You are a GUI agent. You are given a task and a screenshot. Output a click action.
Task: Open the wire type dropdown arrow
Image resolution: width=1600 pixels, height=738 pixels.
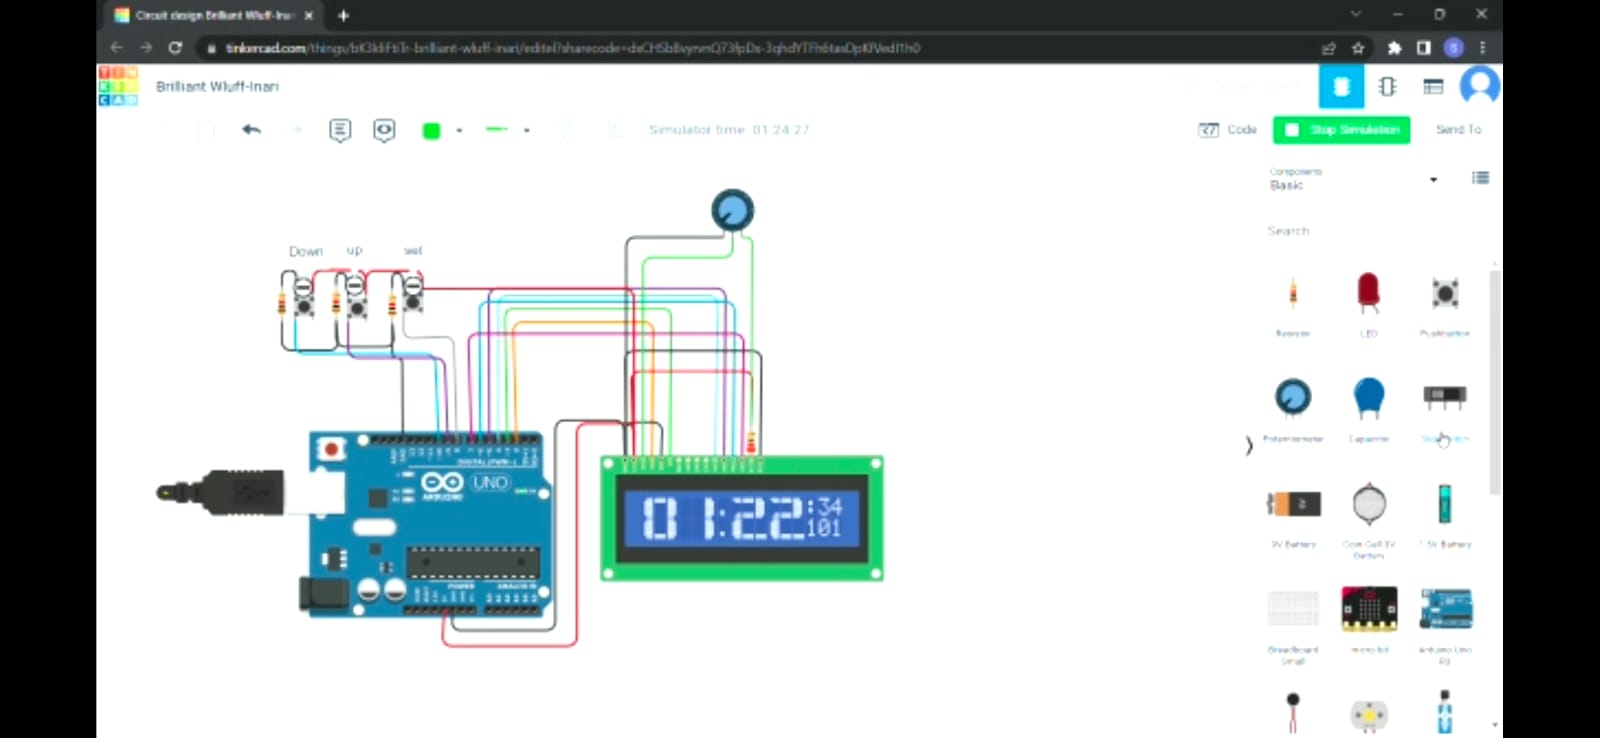click(x=526, y=130)
